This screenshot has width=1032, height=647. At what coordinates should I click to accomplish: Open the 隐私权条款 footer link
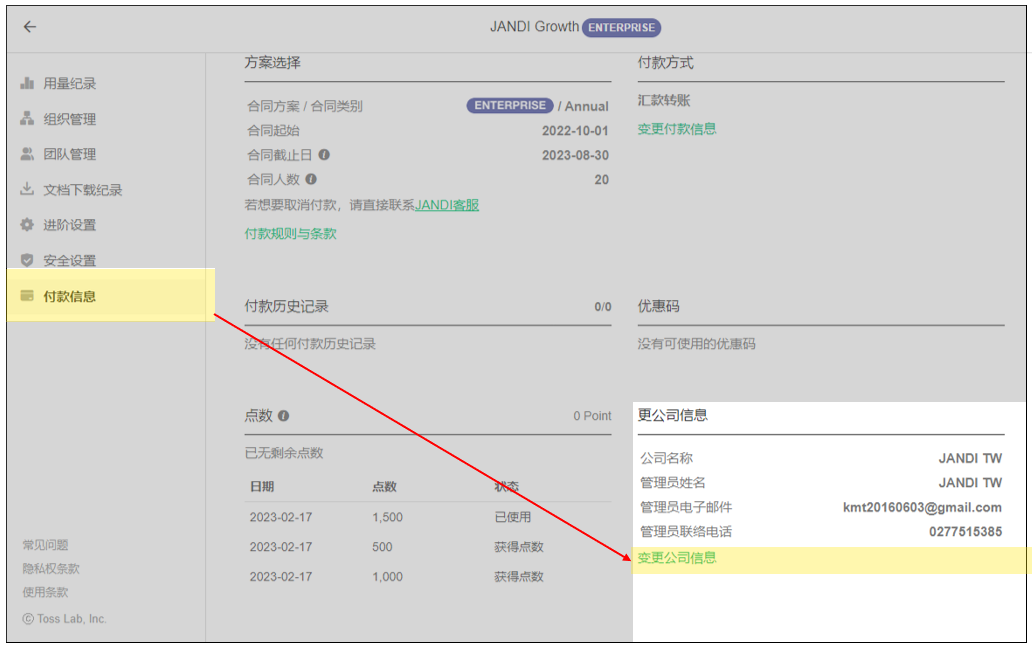(x=51, y=569)
